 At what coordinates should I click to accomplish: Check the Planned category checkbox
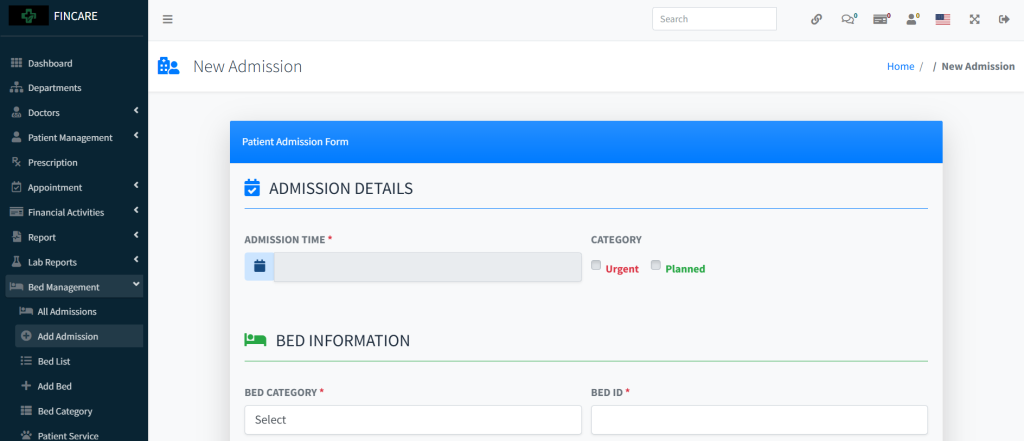656,266
